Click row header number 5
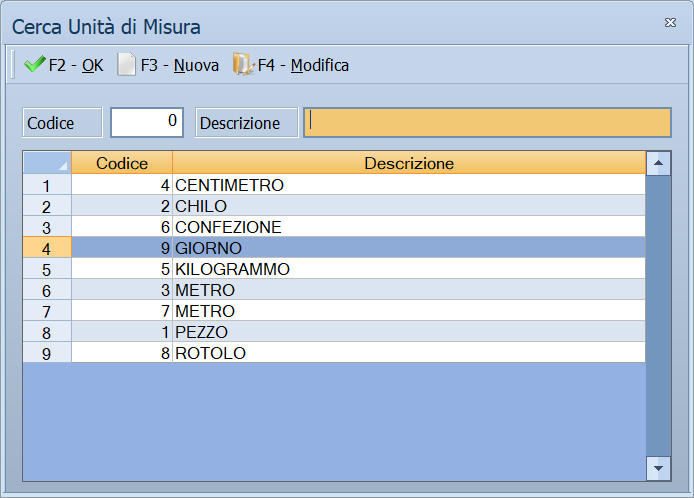The height and width of the screenshot is (498, 694). 47,269
